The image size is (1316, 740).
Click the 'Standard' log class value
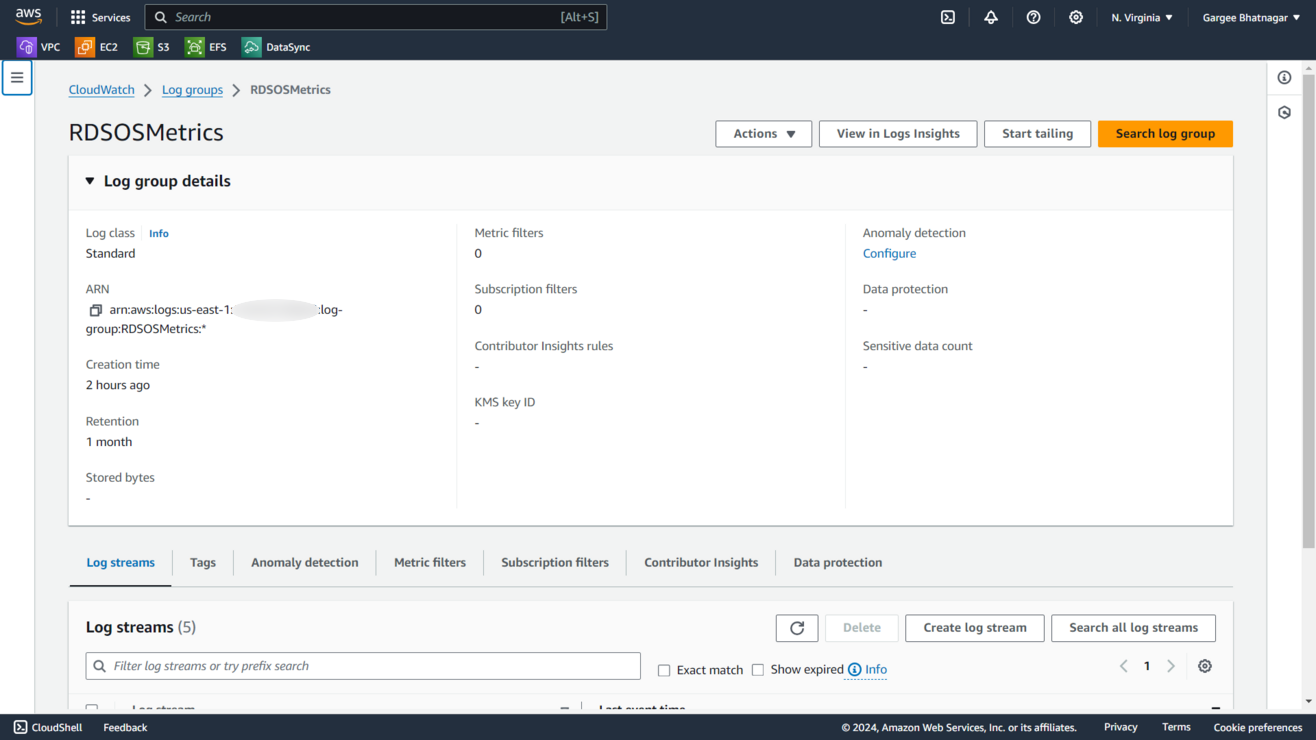click(x=111, y=254)
